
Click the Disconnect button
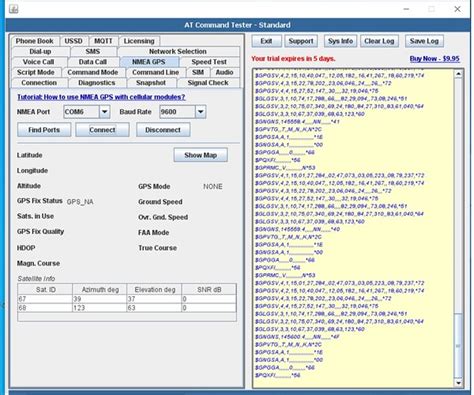(x=163, y=130)
